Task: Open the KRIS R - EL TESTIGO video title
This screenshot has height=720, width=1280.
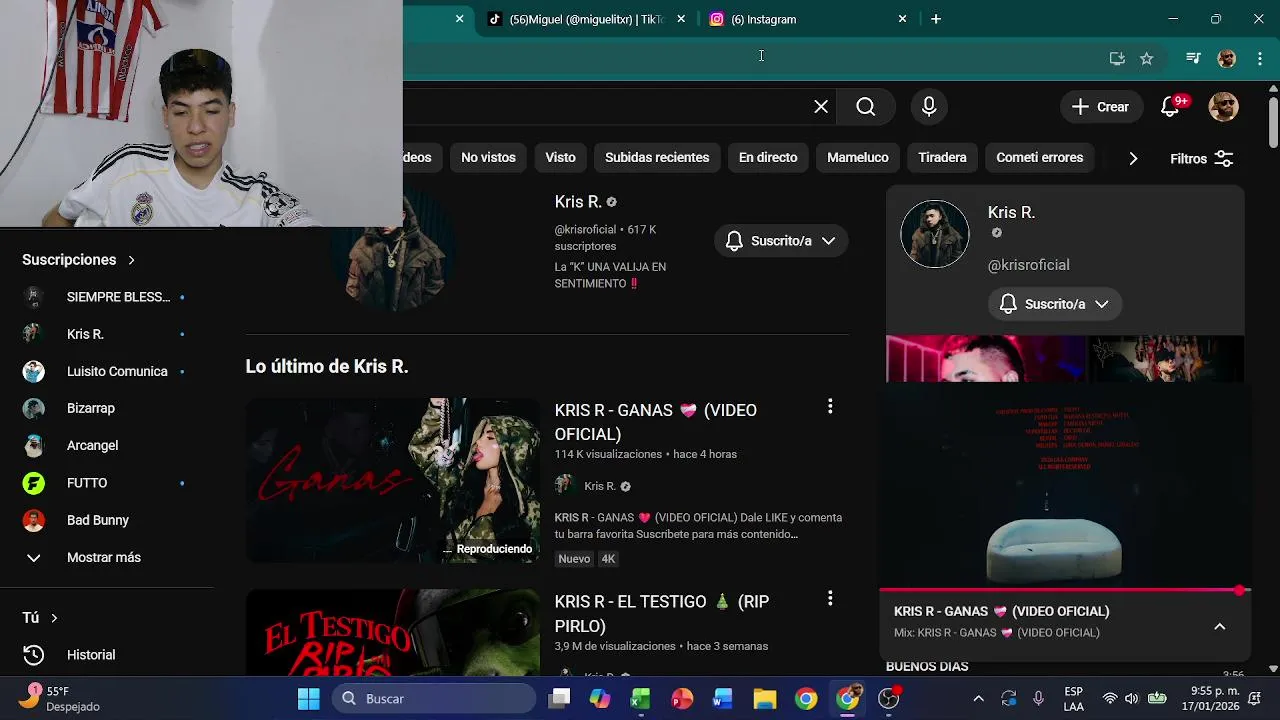Action: click(662, 614)
